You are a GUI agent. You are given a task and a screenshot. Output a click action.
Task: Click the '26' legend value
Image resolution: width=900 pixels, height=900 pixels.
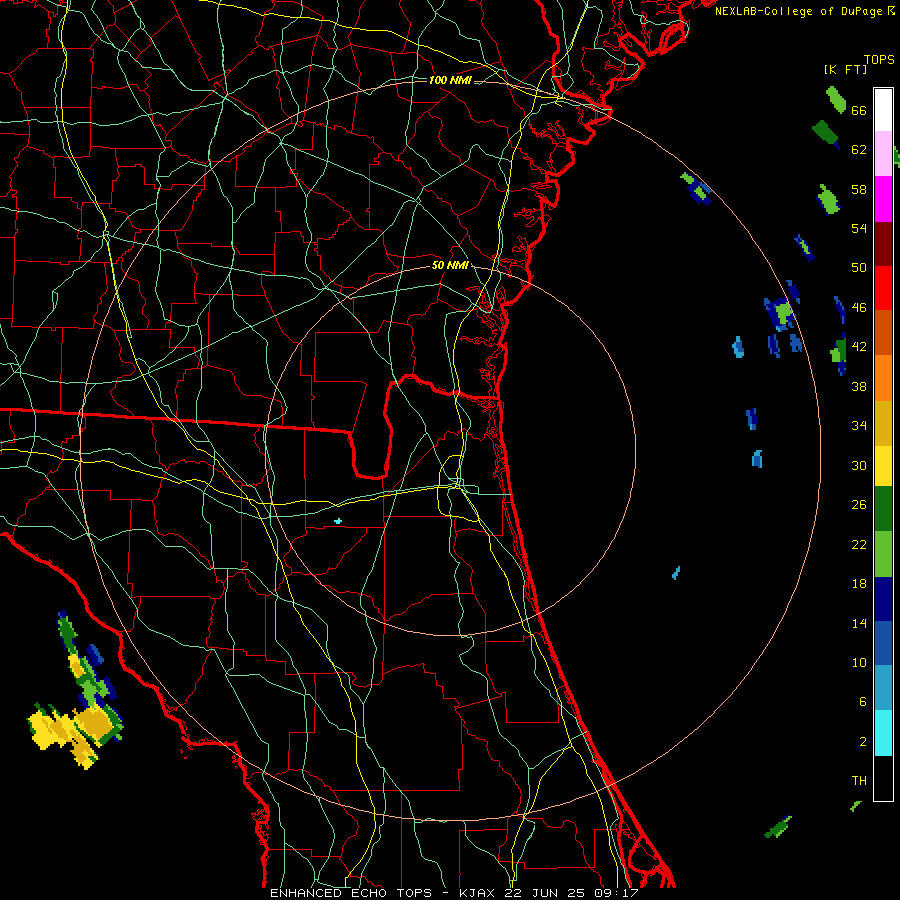click(859, 505)
